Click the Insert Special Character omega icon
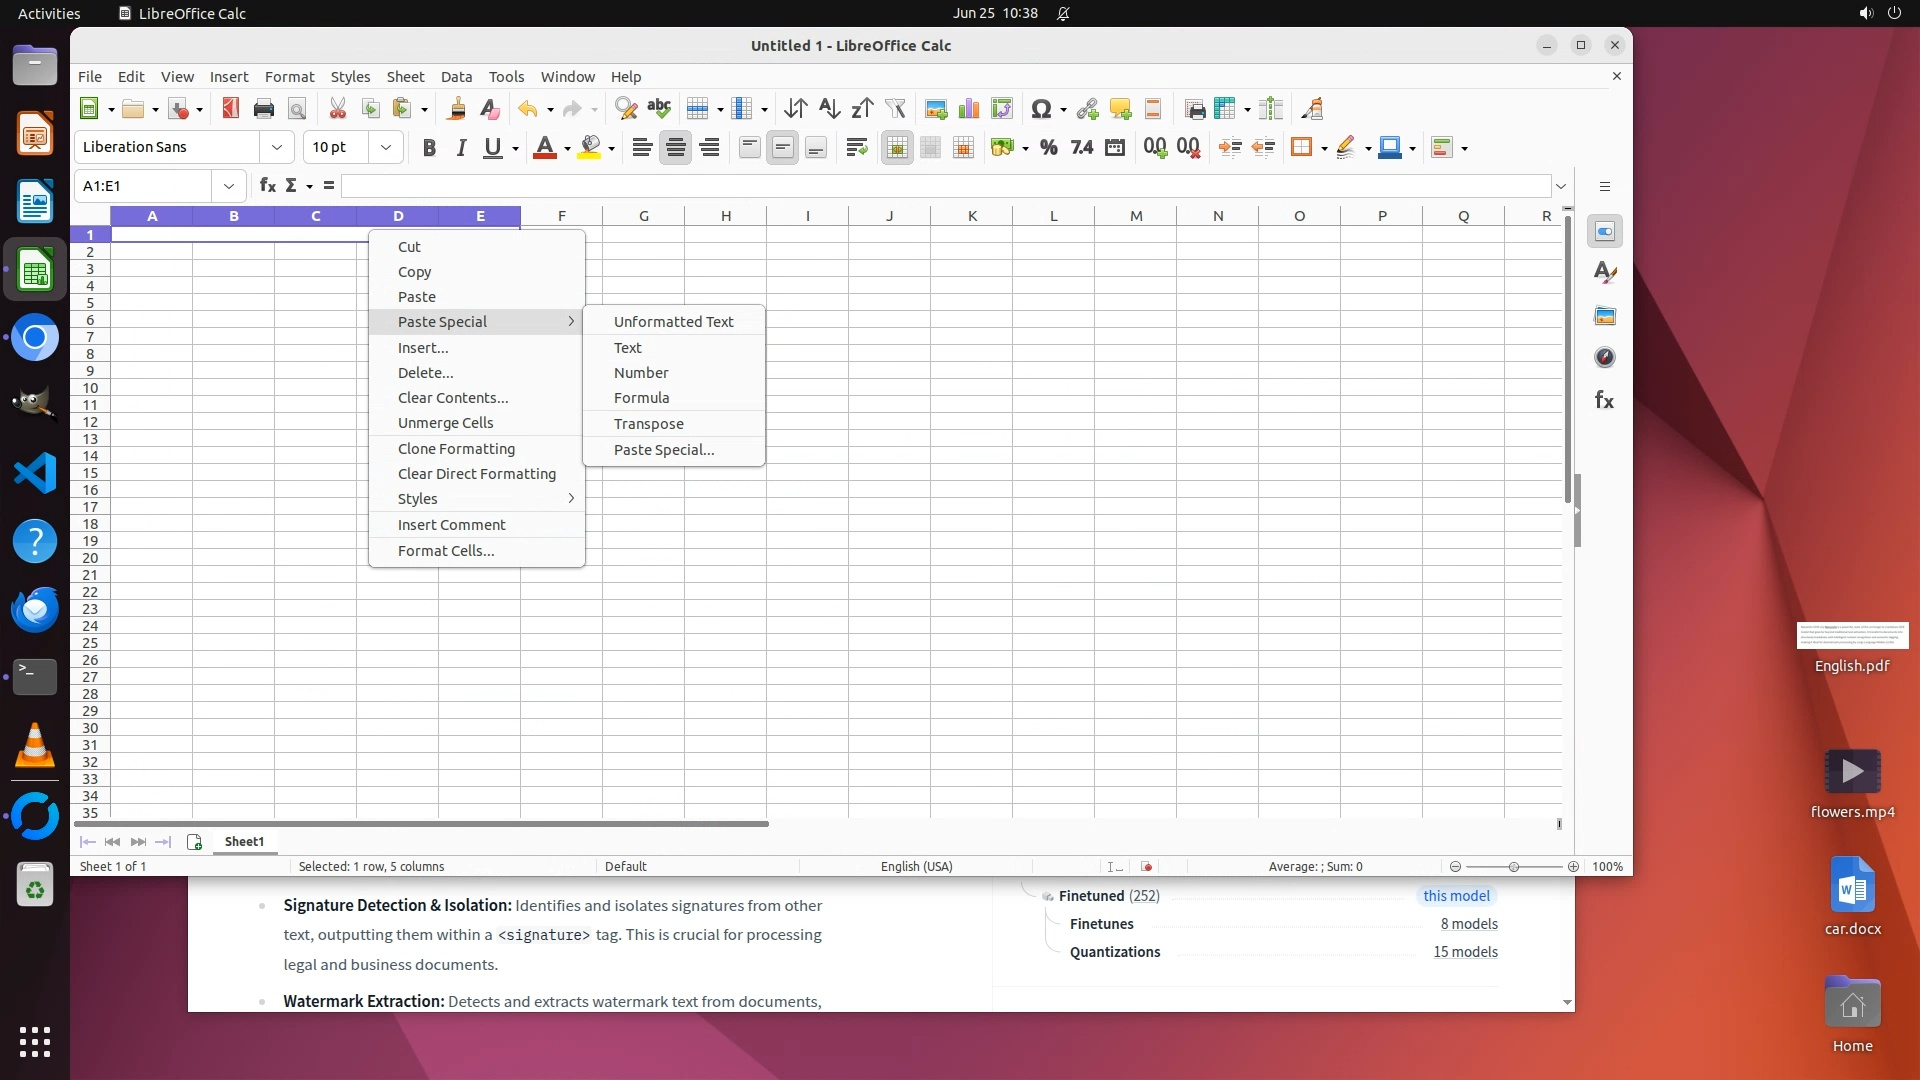The image size is (1920, 1080). pyautogui.click(x=1041, y=109)
